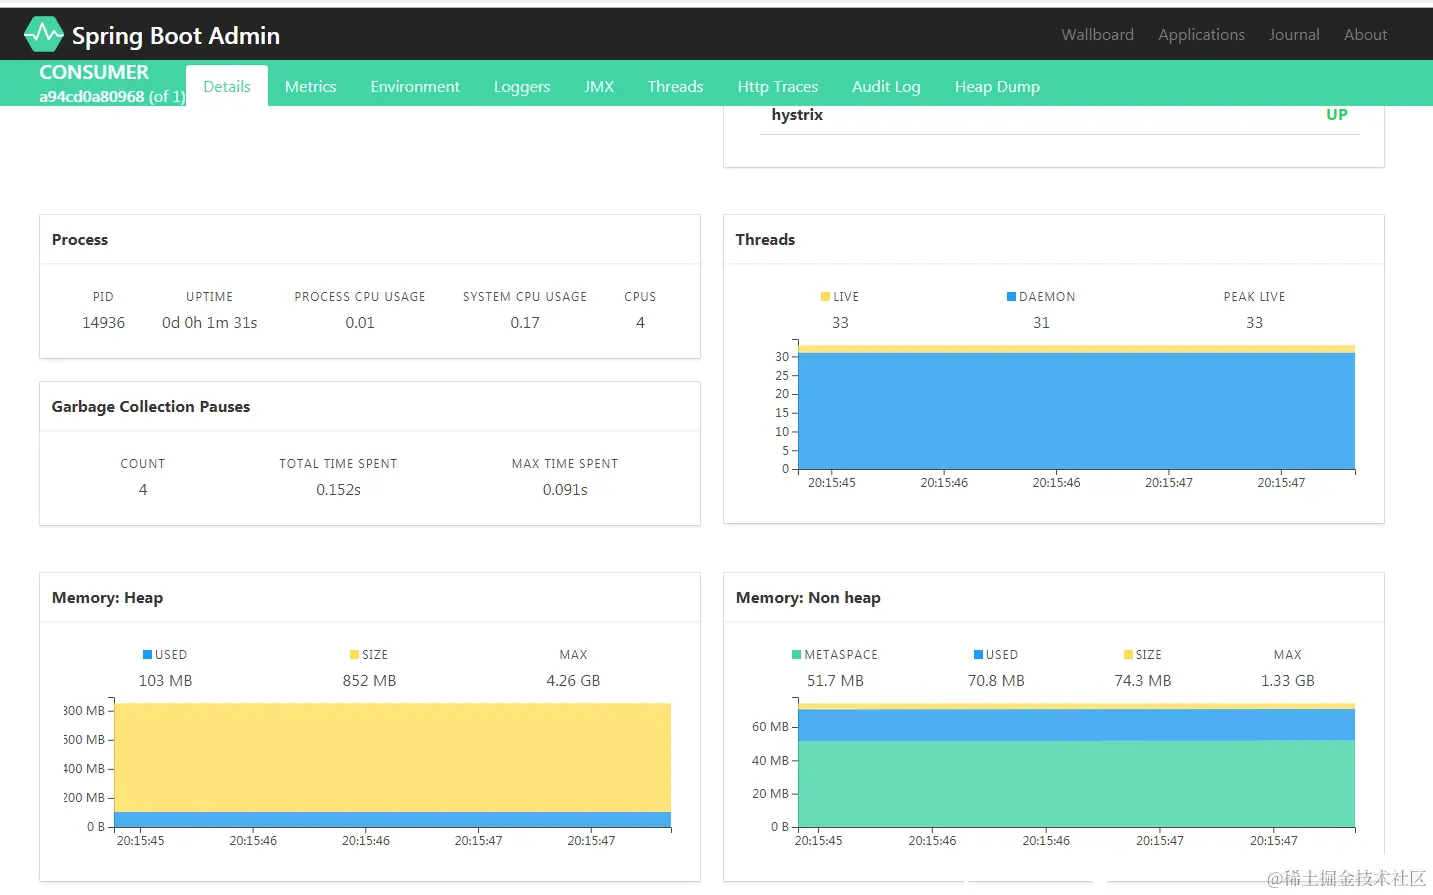1433x895 pixels.
Task: Click instance id a94cd0a80968
Action: pyautogui.click(x=92, y=96)
